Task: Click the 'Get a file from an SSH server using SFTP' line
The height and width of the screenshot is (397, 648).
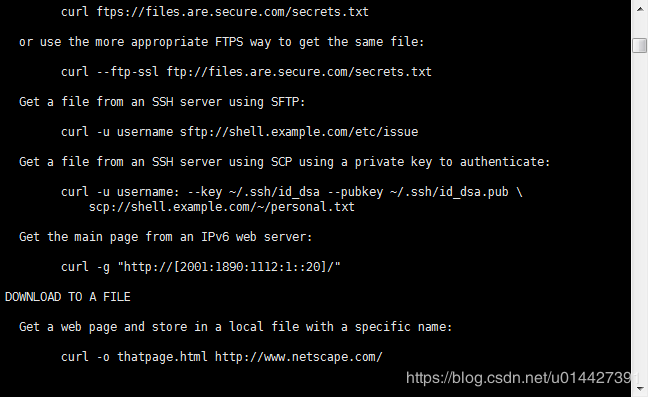Action: click(162, 102)
